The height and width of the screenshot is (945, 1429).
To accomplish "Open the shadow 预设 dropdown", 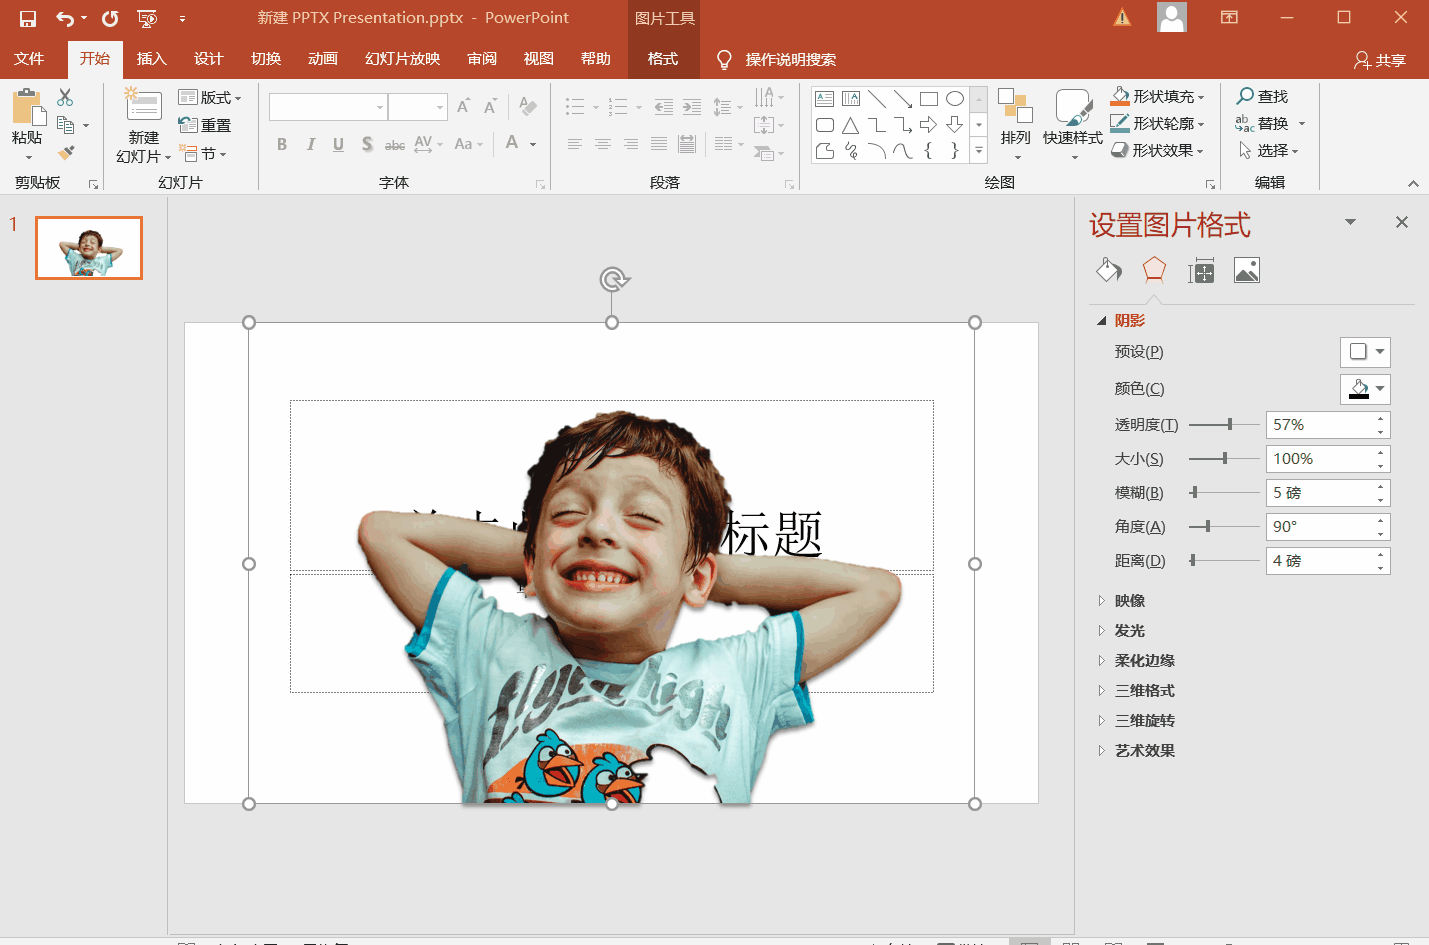I will [x=1365, y=352].
